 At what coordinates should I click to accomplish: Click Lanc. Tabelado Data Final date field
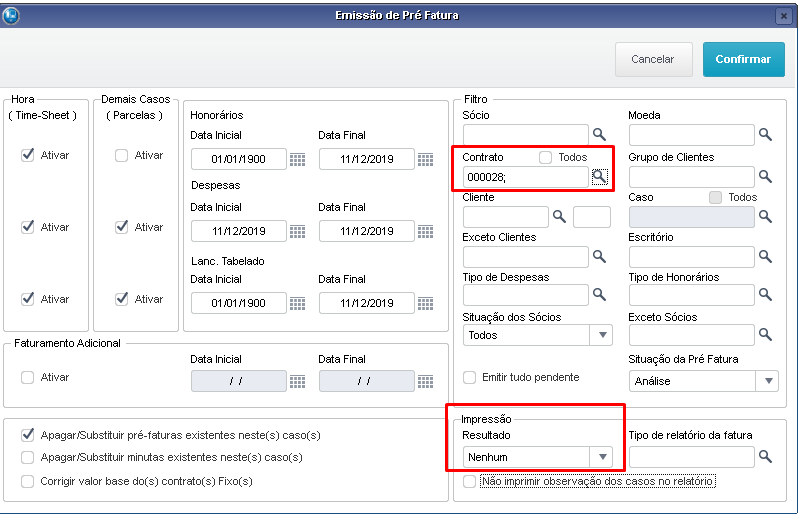pos(366,303)
